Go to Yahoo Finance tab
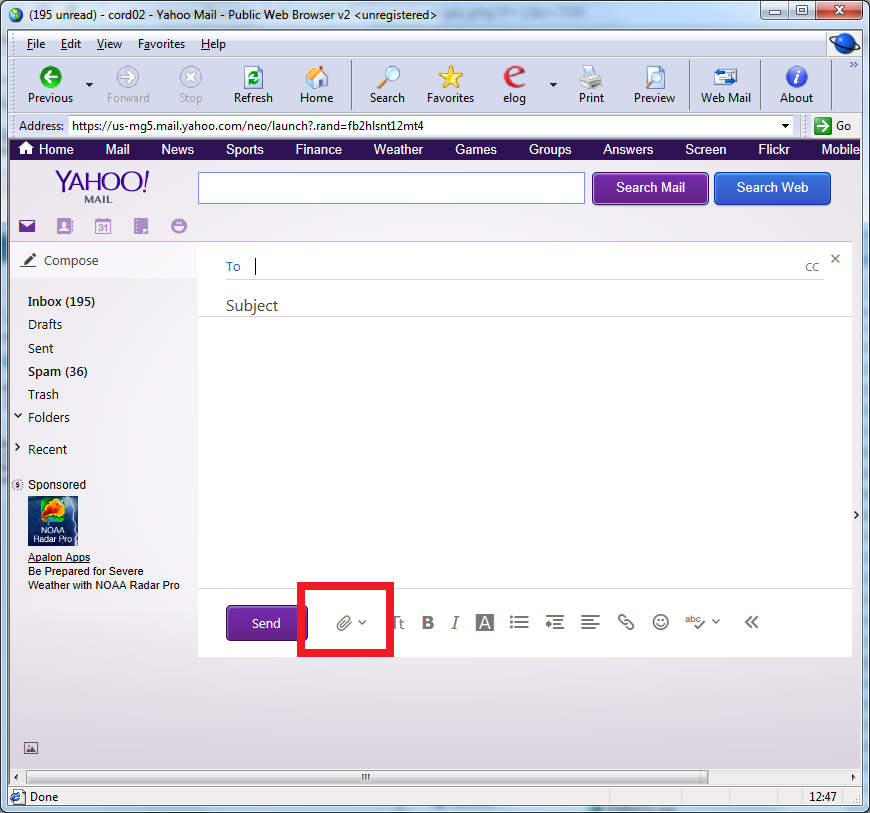Viewport: 870px width, 813px height. pyautogui.click(x=318, y=149)
